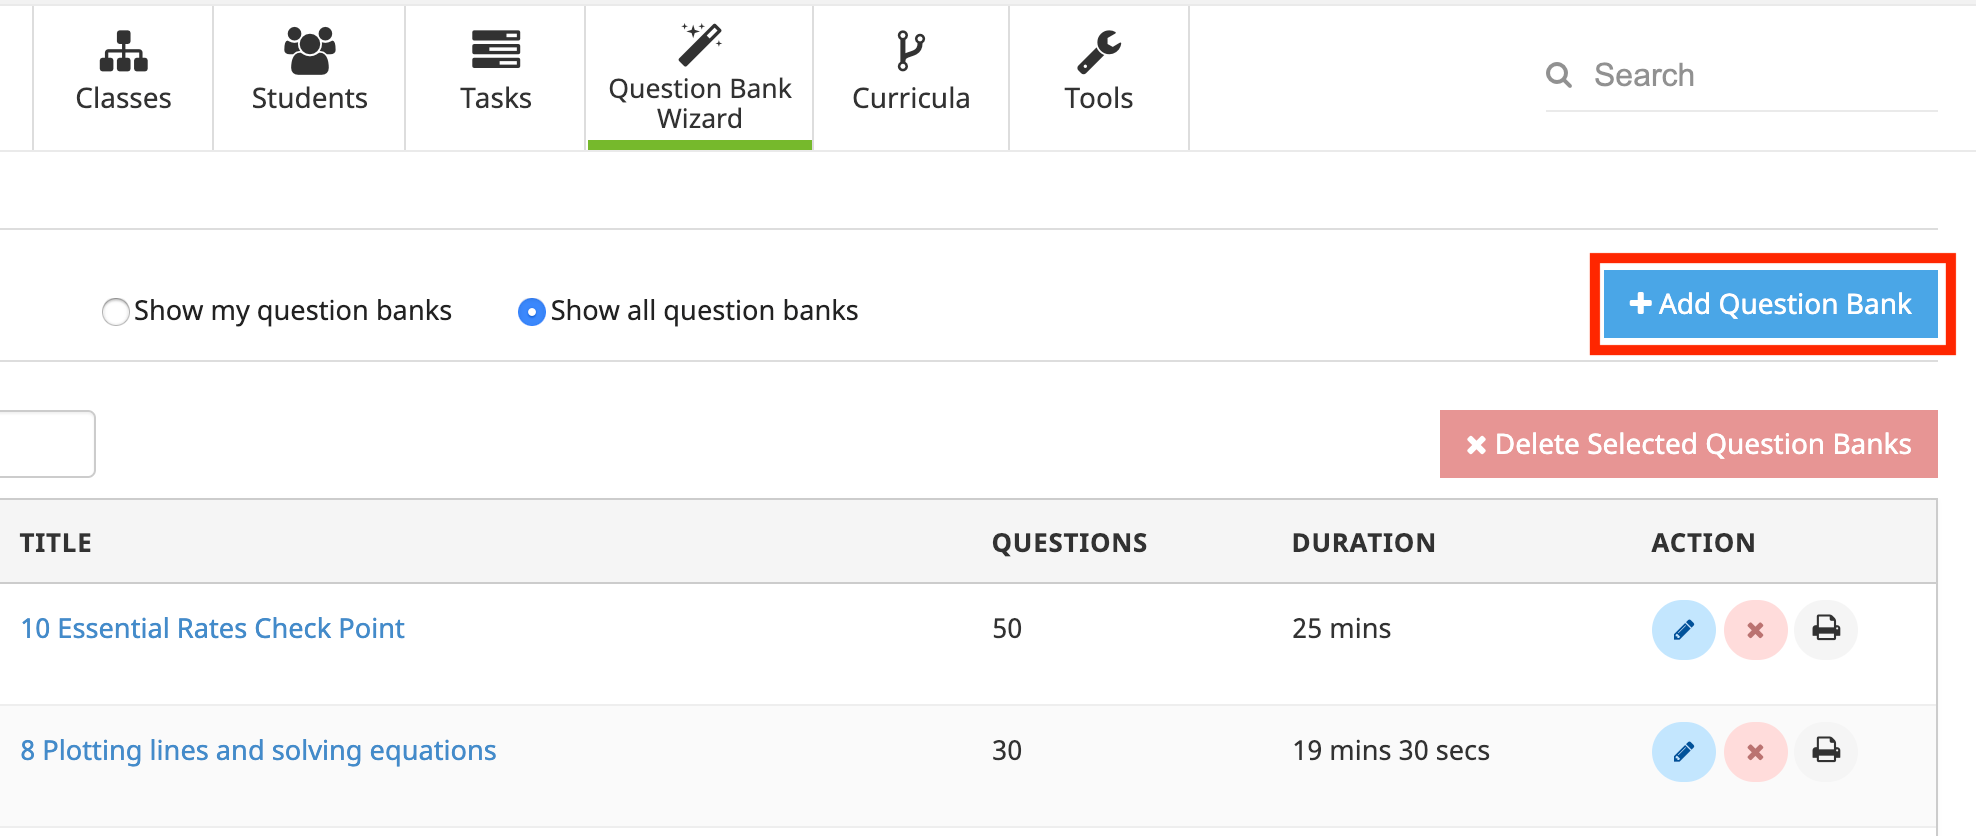
Task: Click the Tools wrench icon
Action: pos(1098,50)
